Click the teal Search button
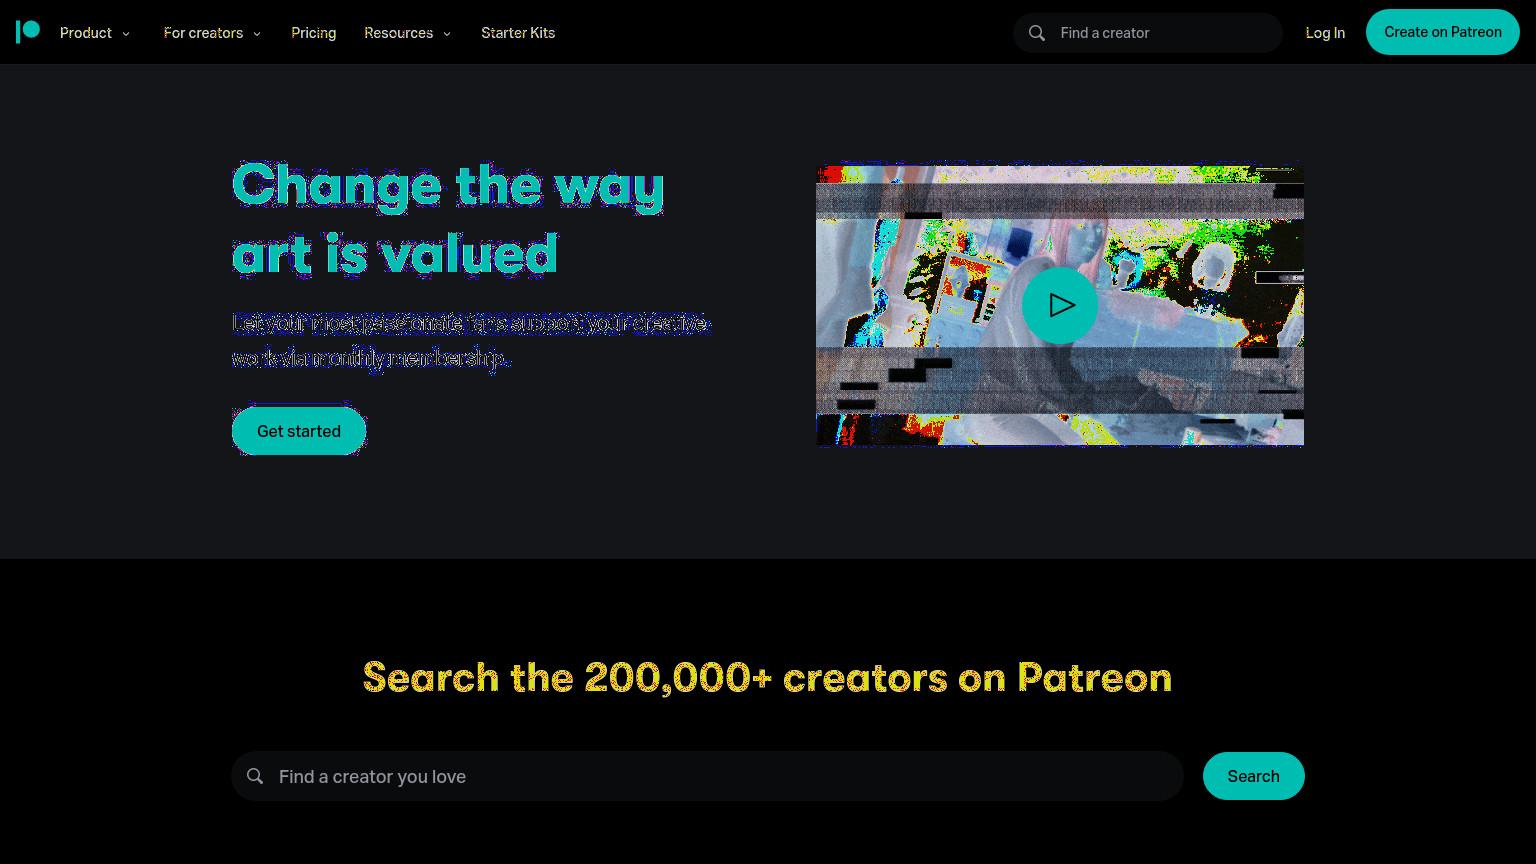The image size is (1536, 864). pos(1254,776)
